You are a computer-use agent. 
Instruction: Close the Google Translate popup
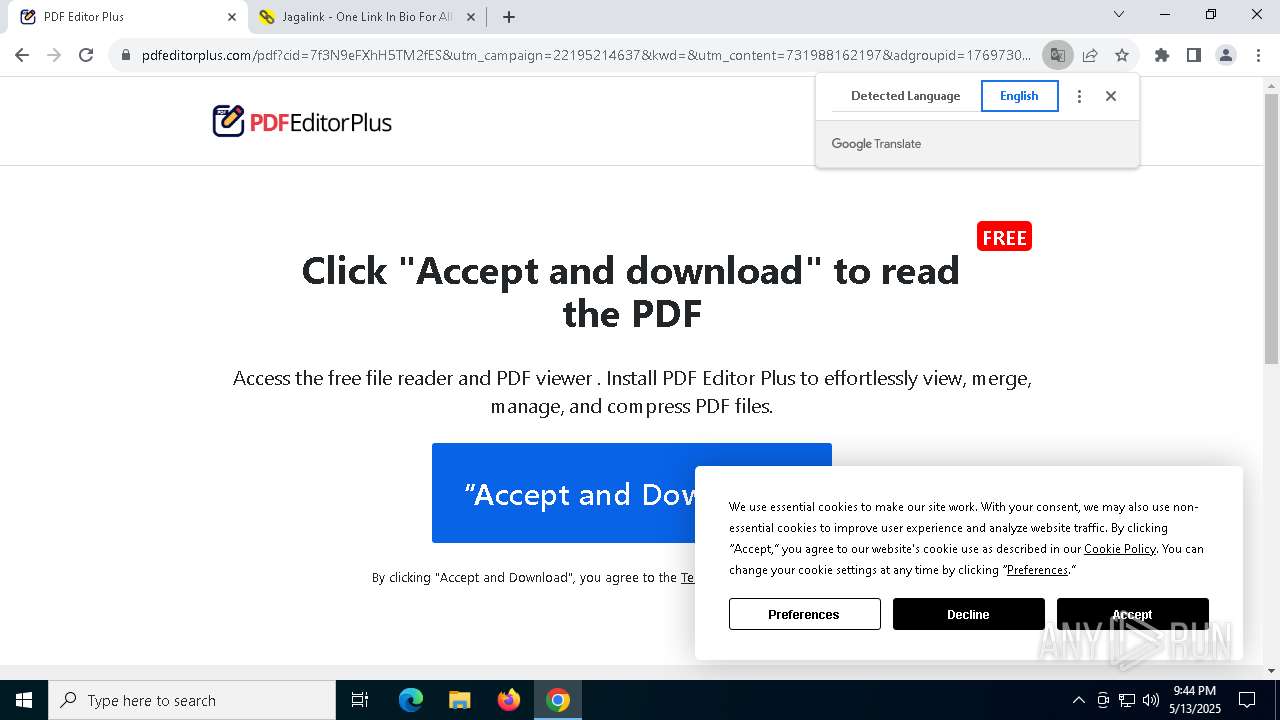tap(1111, 96)
